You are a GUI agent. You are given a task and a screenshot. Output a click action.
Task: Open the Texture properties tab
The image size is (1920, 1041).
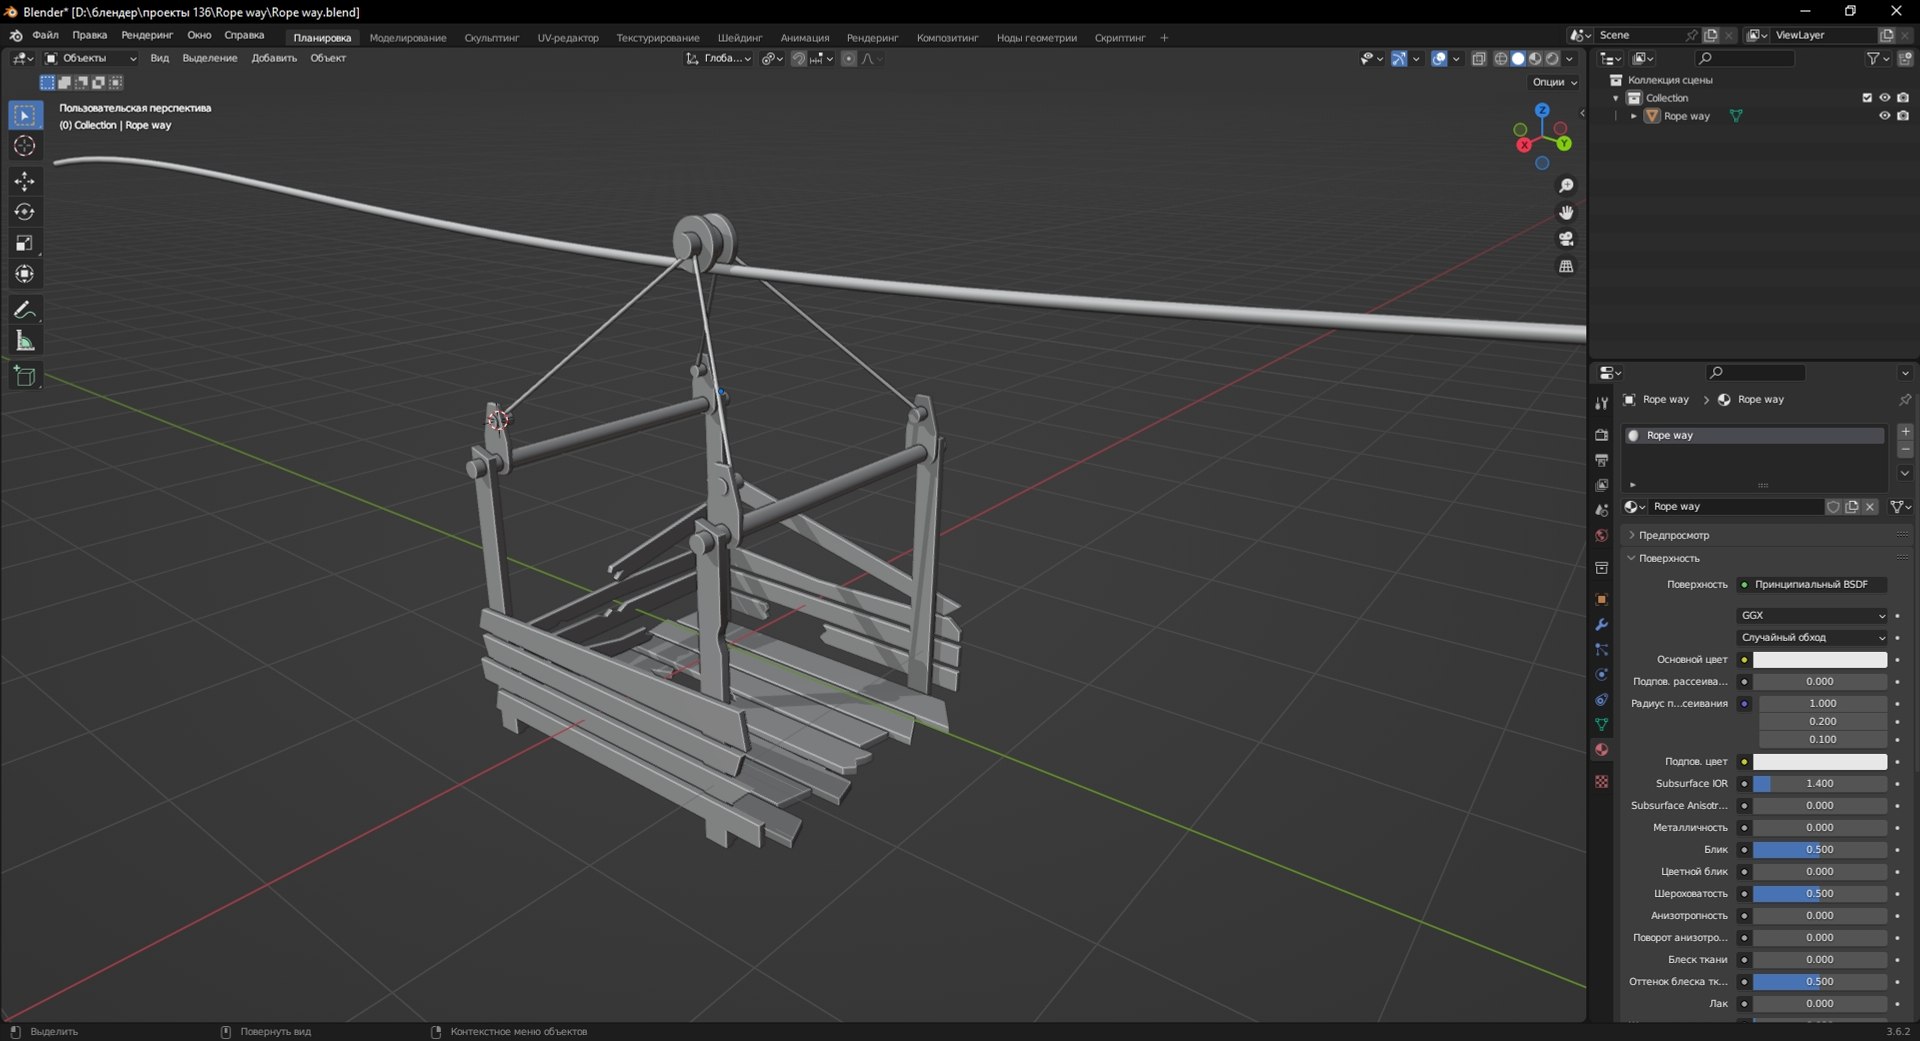pyautogui.click(x=1601, y=781)
